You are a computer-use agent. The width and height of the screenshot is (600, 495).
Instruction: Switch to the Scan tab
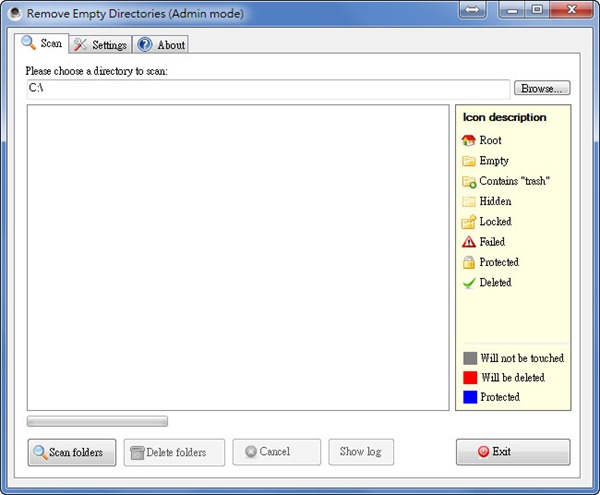pyautogui.click(x=42, y=44)
